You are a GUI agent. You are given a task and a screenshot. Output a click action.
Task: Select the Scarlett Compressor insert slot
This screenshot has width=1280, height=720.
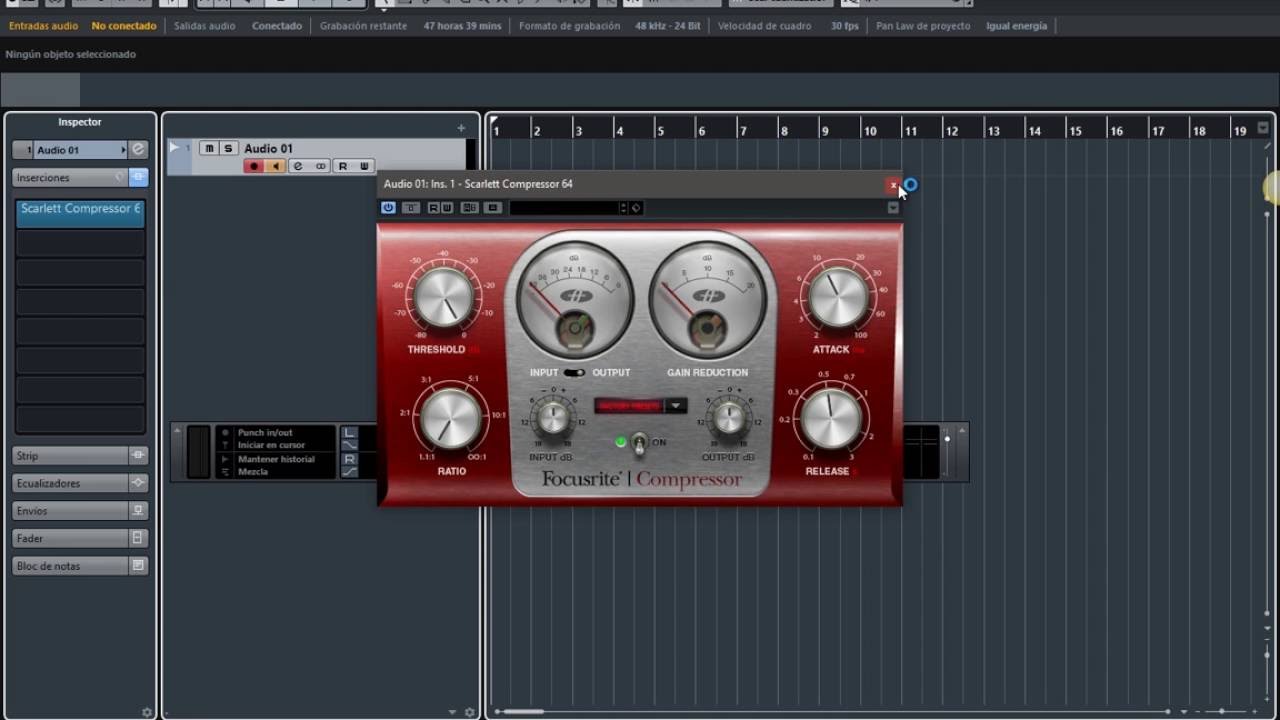pyautogui.click(x=80, y=213)
